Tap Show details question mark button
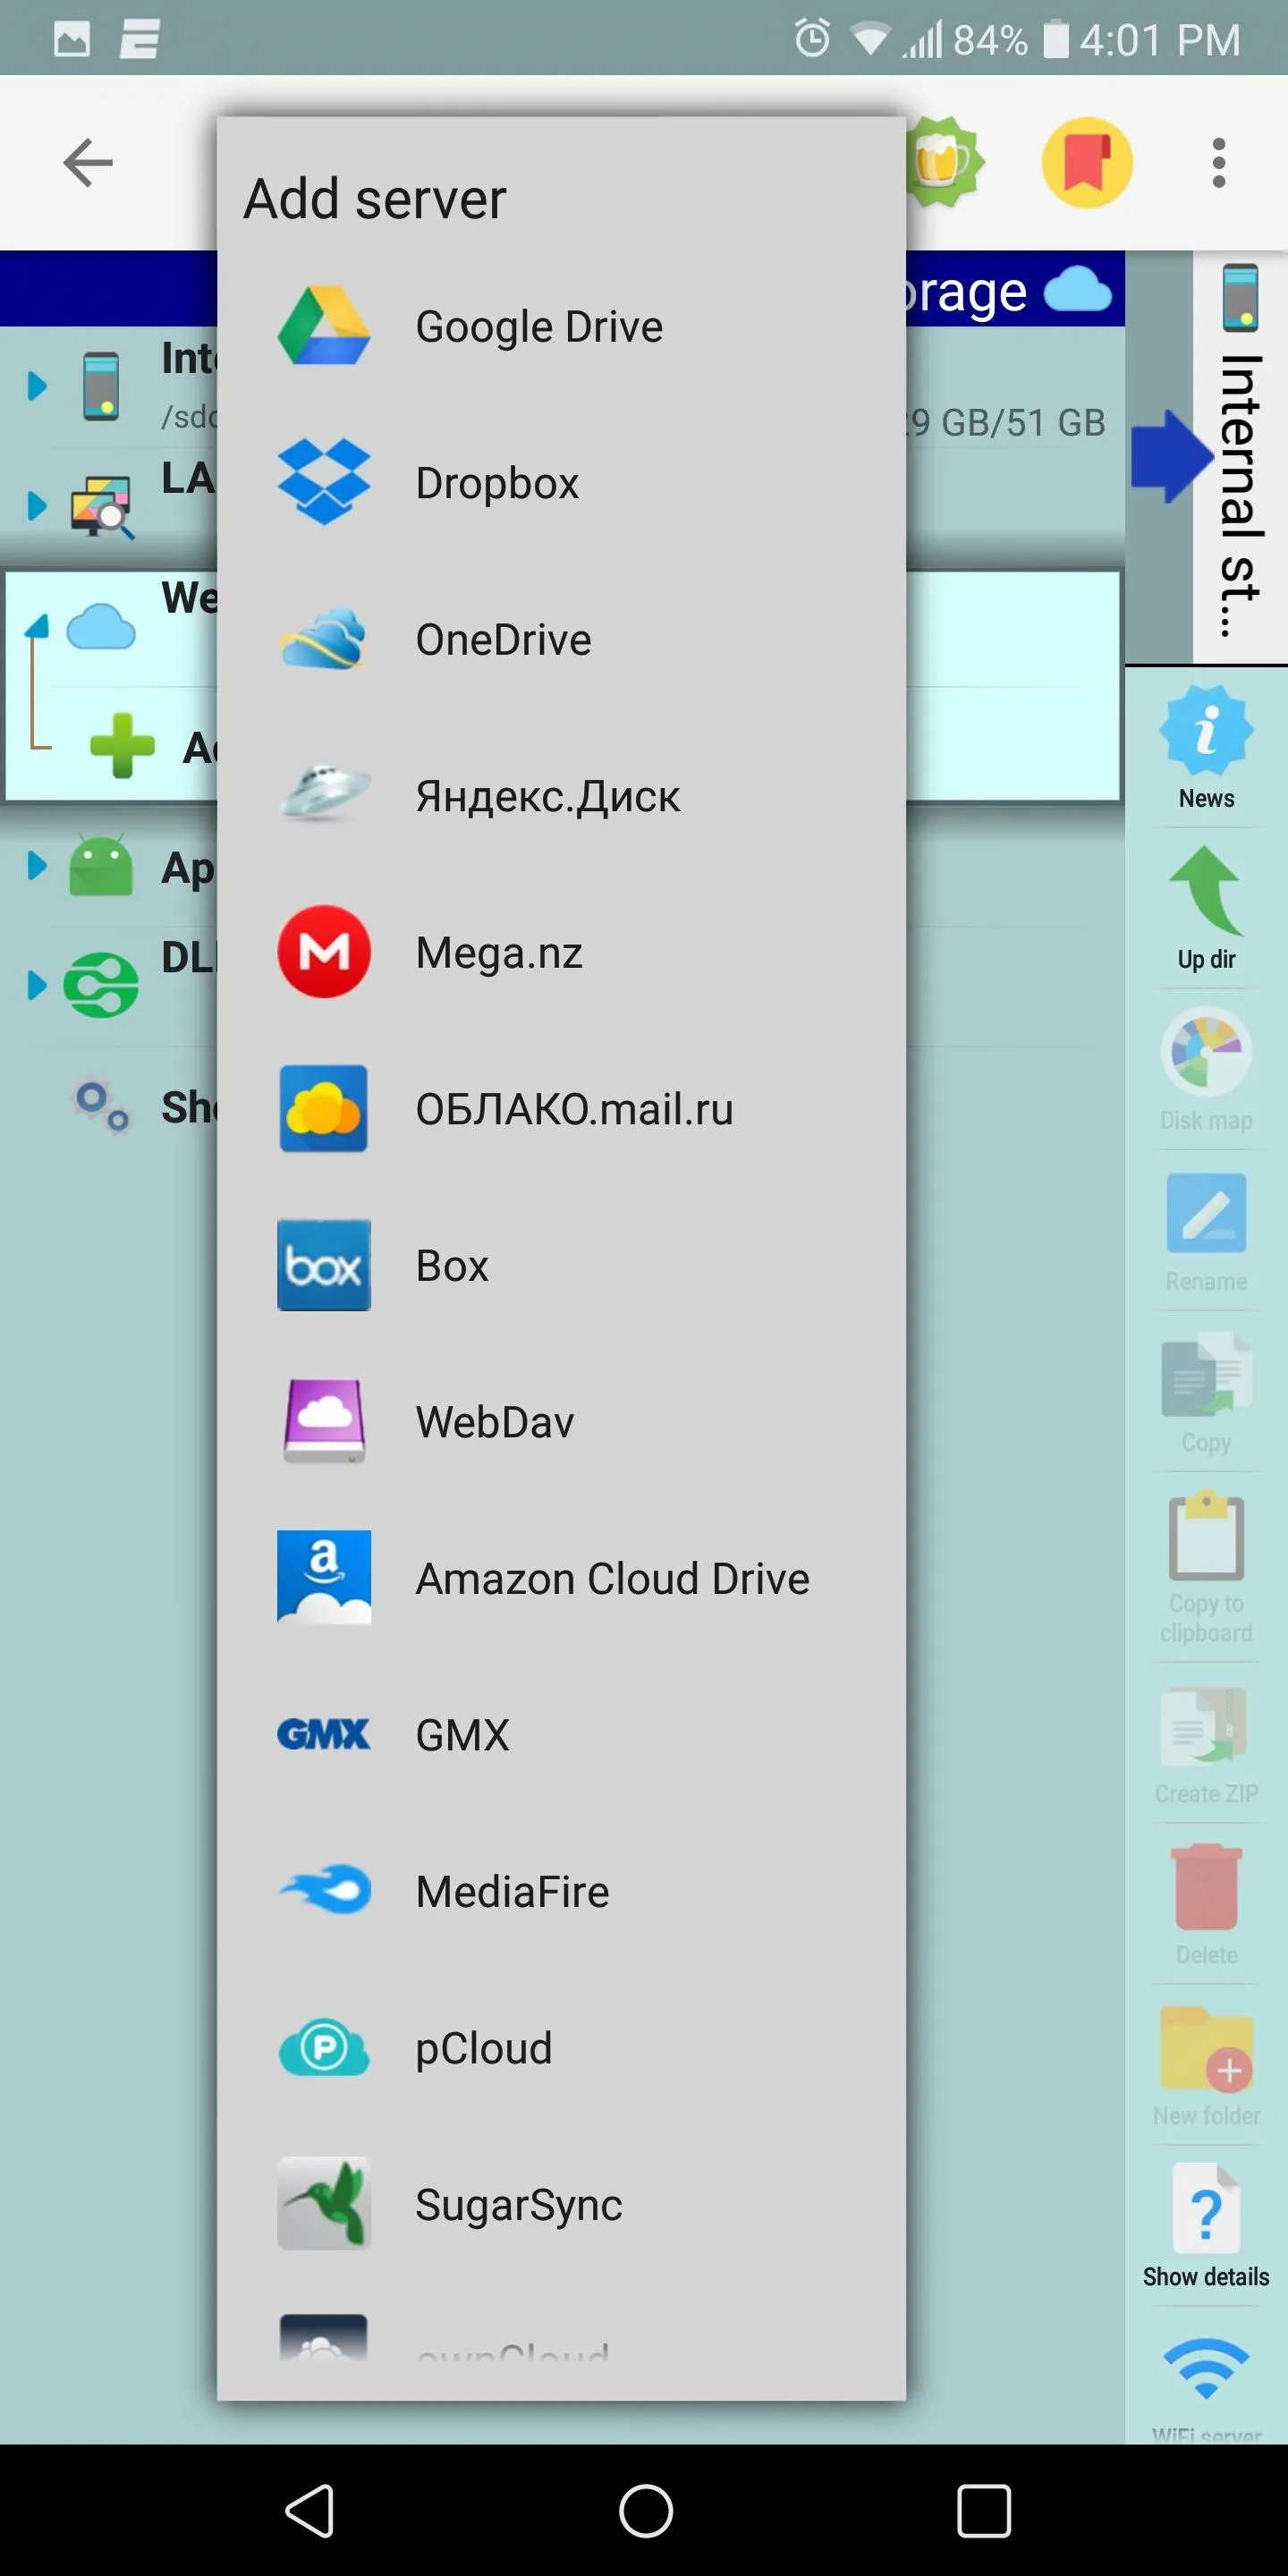 pos(1206,2227)
